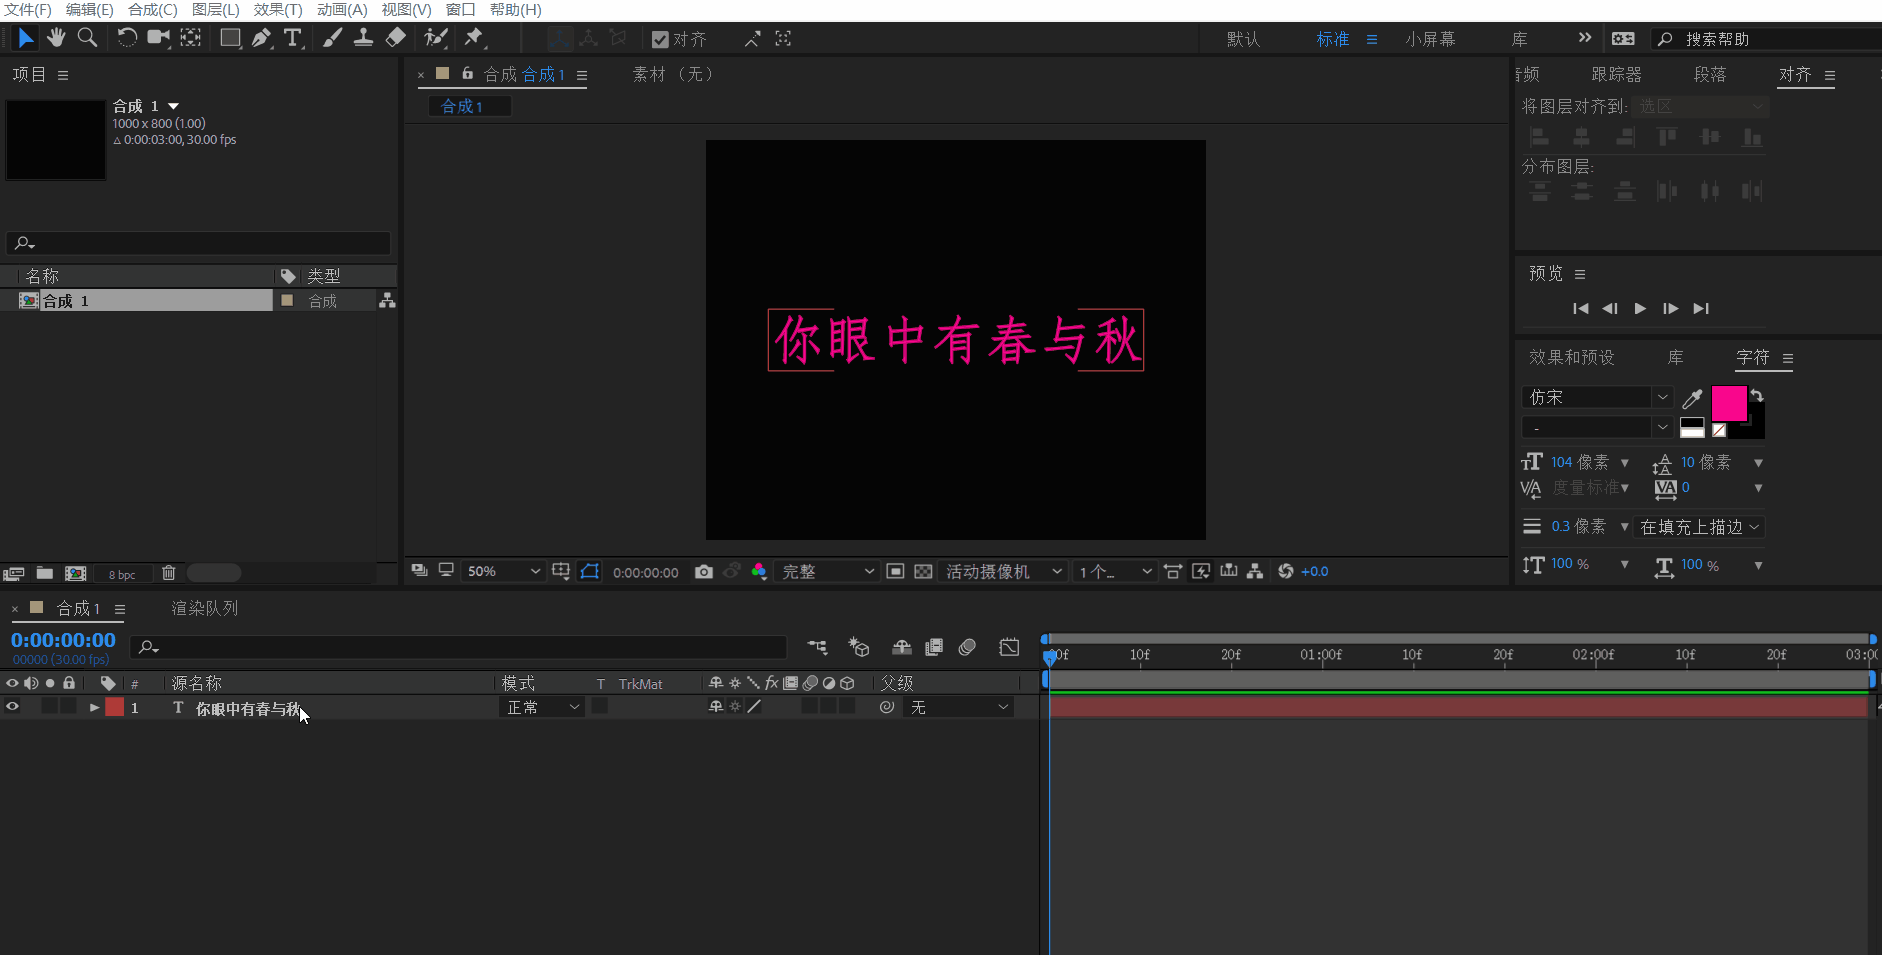
Task: Click the pink fill color swatch
Action: tap(1728, 403)
